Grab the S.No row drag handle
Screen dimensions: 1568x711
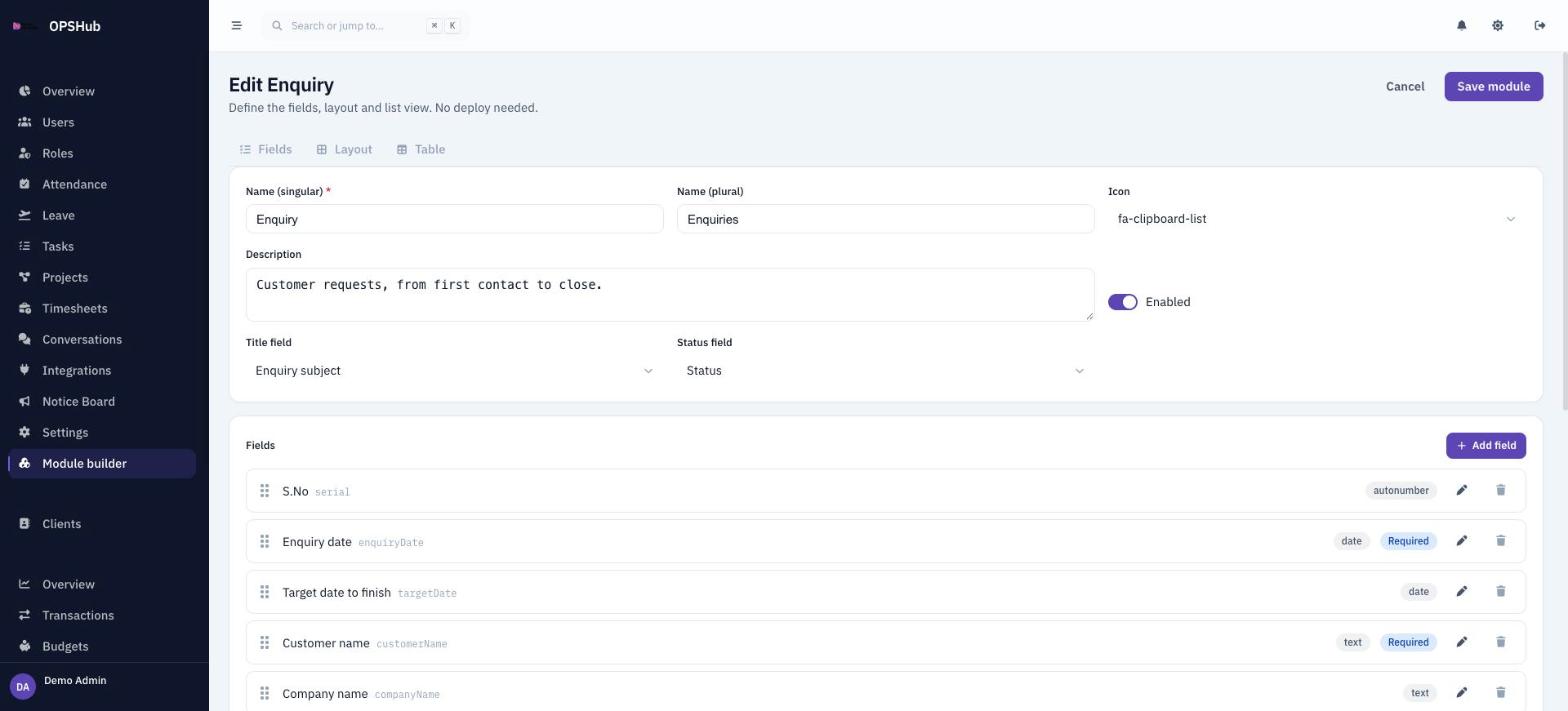click(x=264, y=491)
